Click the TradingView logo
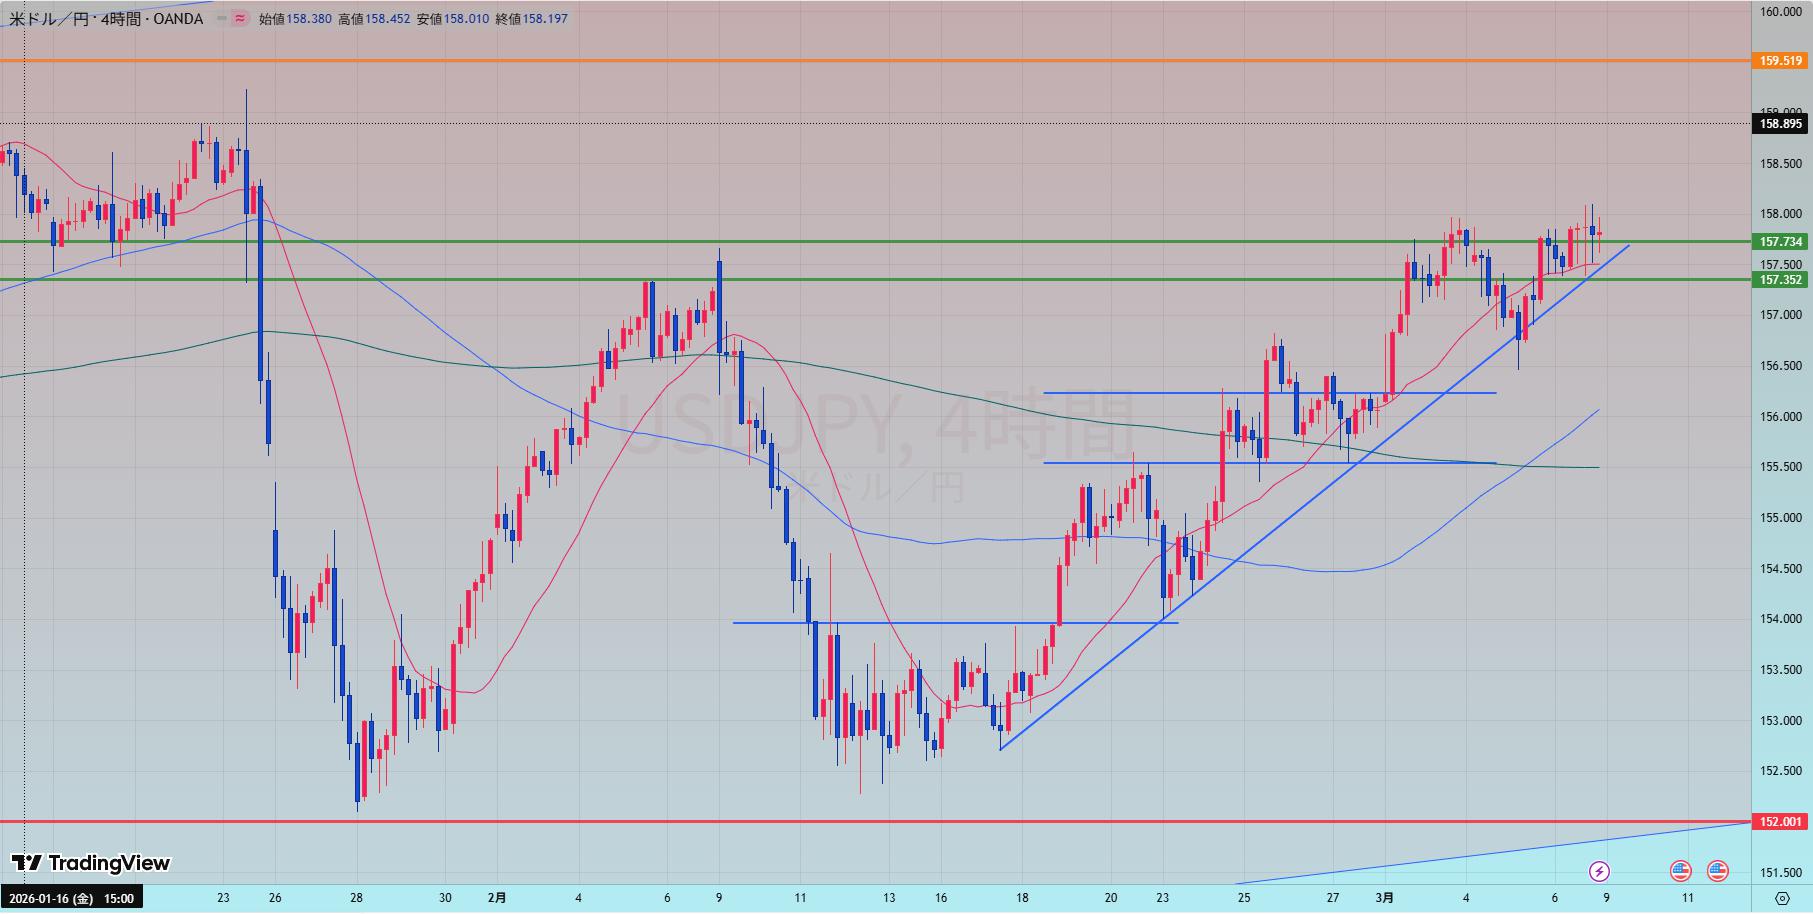 tap(91, 863)
